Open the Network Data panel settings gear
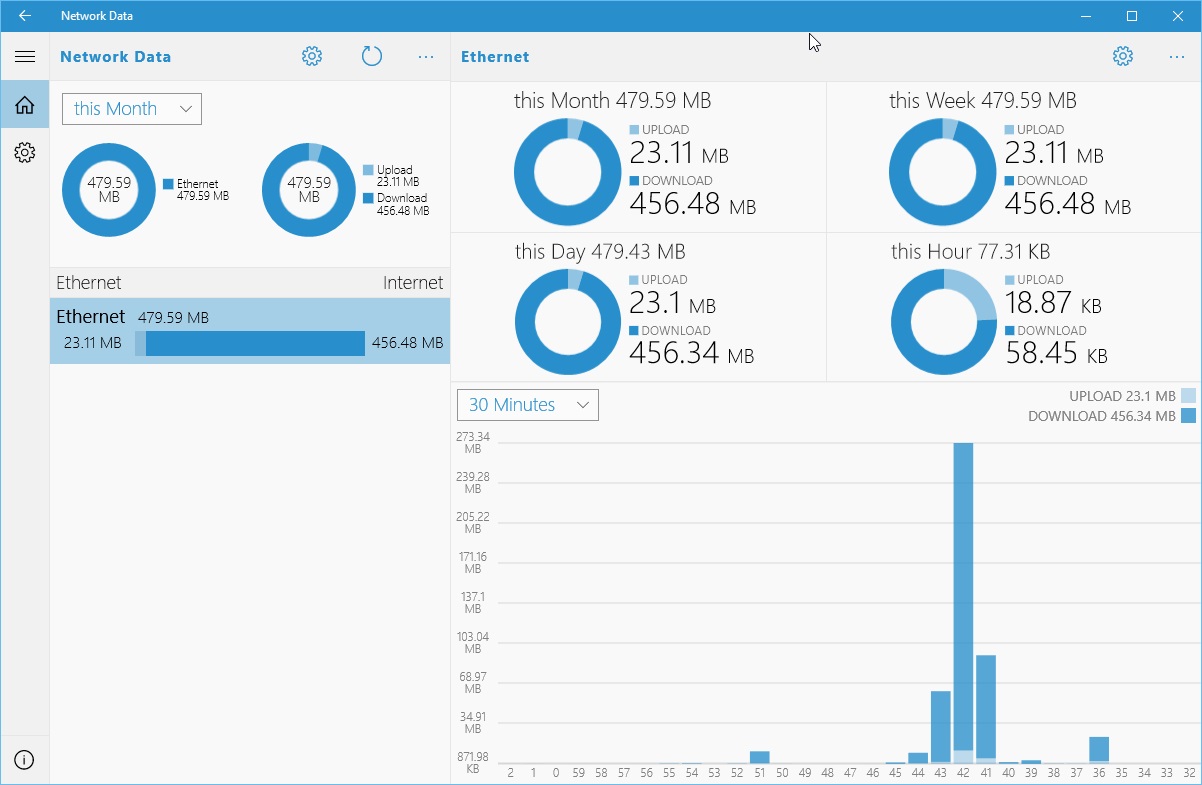 [311, 56]
